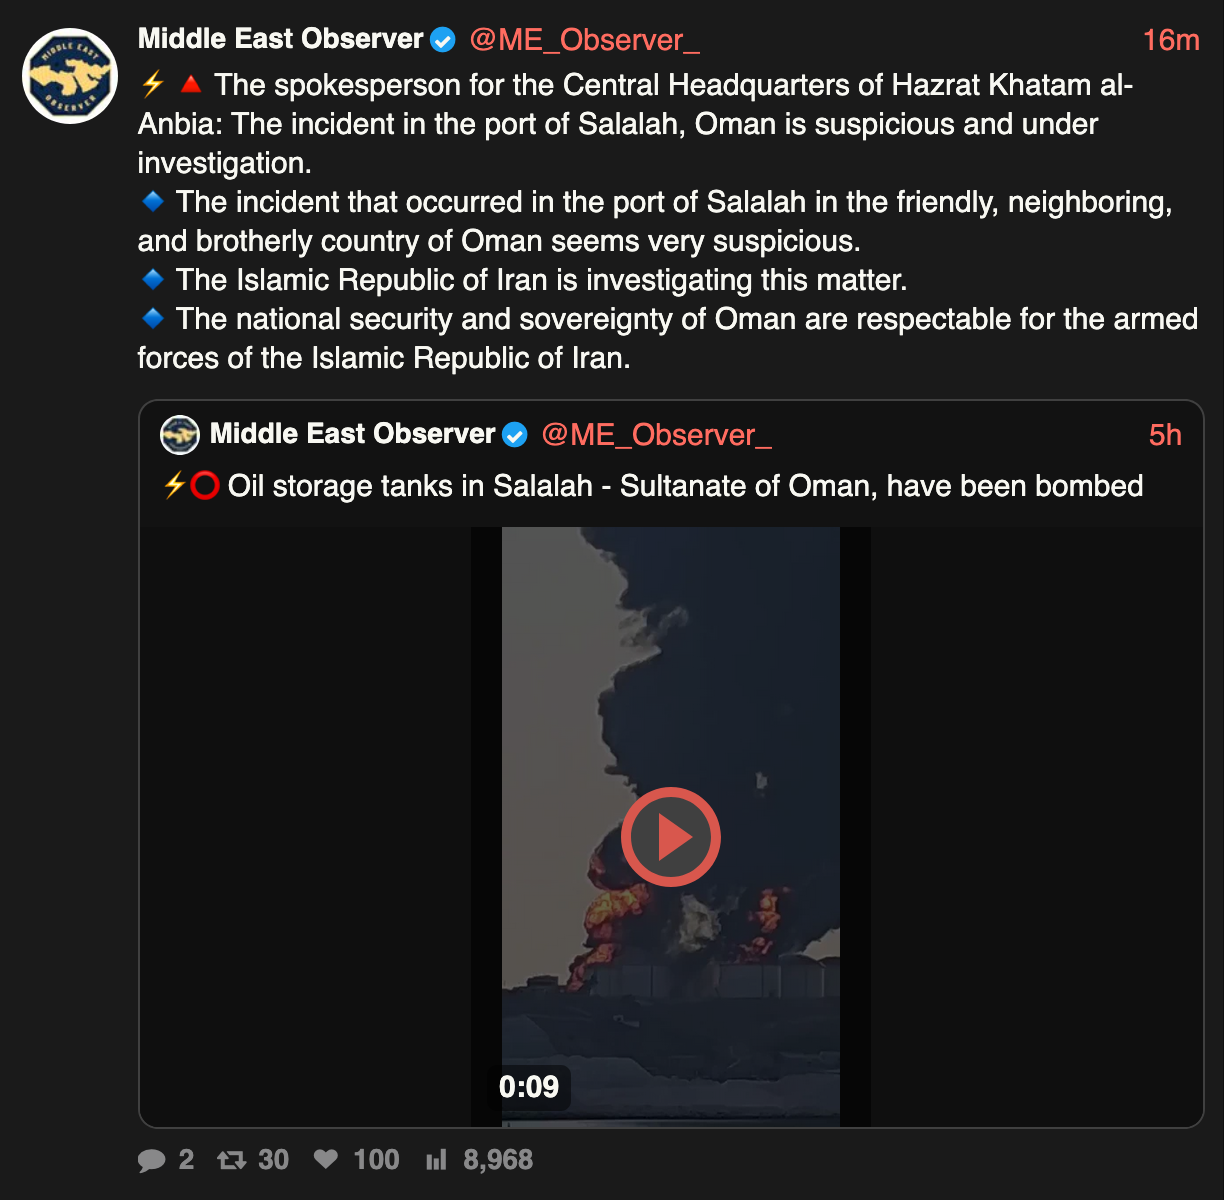Play the Salalah oil tank video
The image size is (1224, 1200).
point(670,837)
